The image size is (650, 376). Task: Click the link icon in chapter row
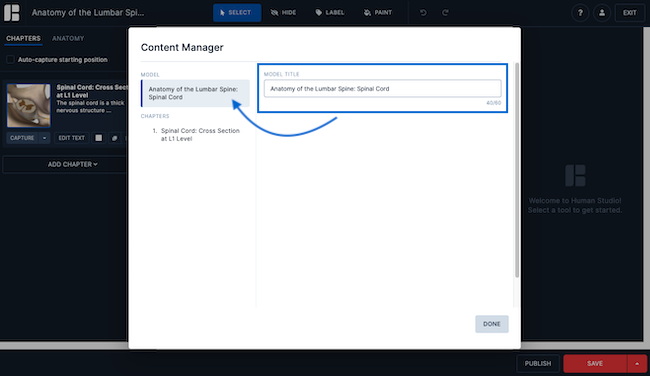coord(114,138)
